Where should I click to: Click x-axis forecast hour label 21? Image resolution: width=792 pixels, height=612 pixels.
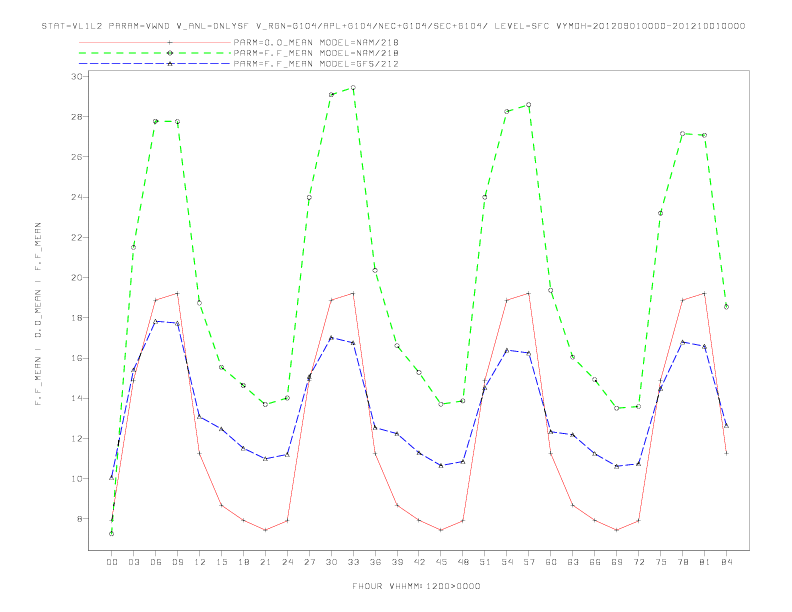pos(265,562)
